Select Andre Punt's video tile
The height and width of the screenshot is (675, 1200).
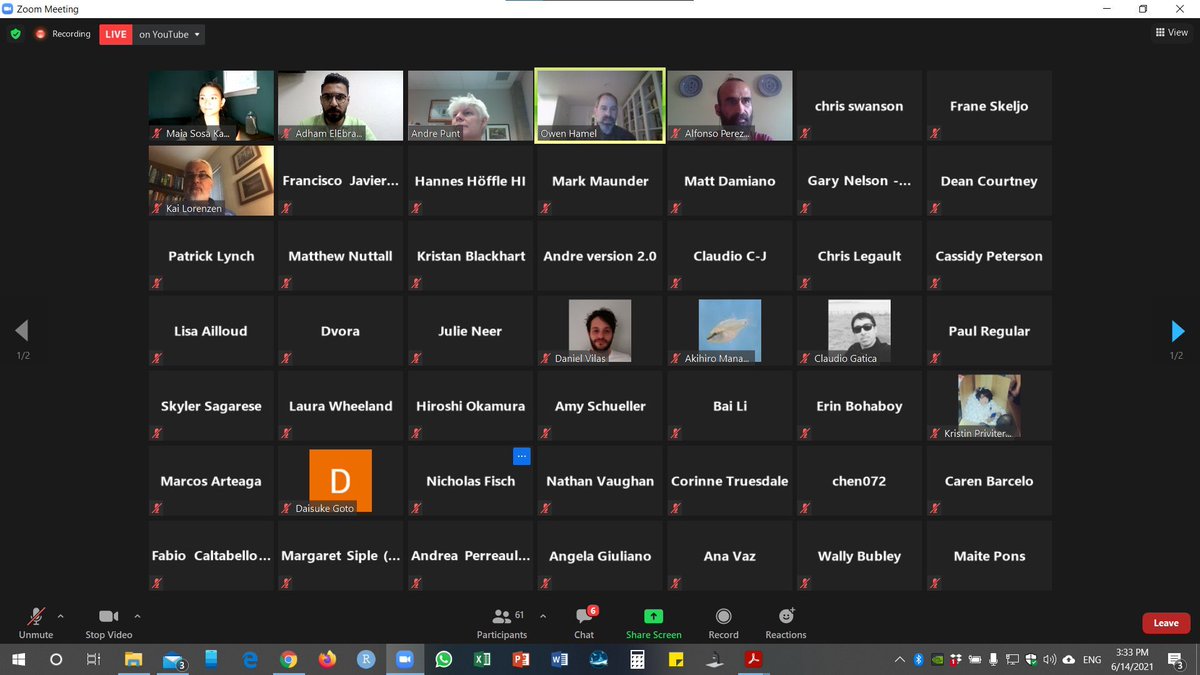click(x=470, y=105)
